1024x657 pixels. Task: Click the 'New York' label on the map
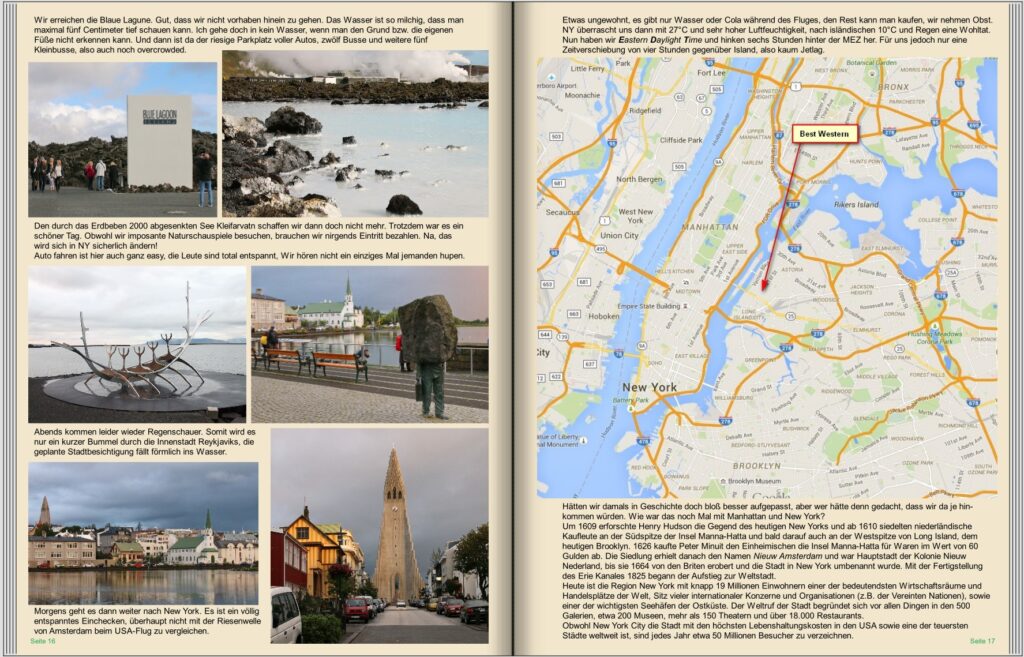(x=649, y=387)
